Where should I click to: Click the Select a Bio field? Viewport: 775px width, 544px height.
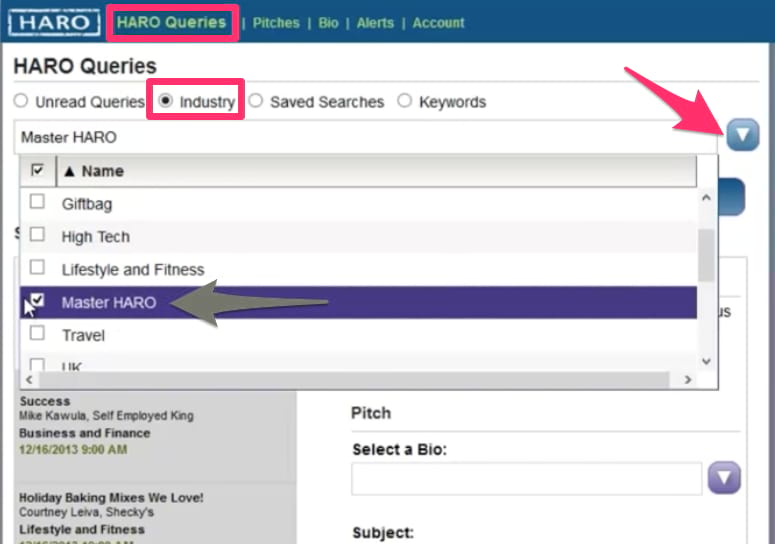point(526,478)
